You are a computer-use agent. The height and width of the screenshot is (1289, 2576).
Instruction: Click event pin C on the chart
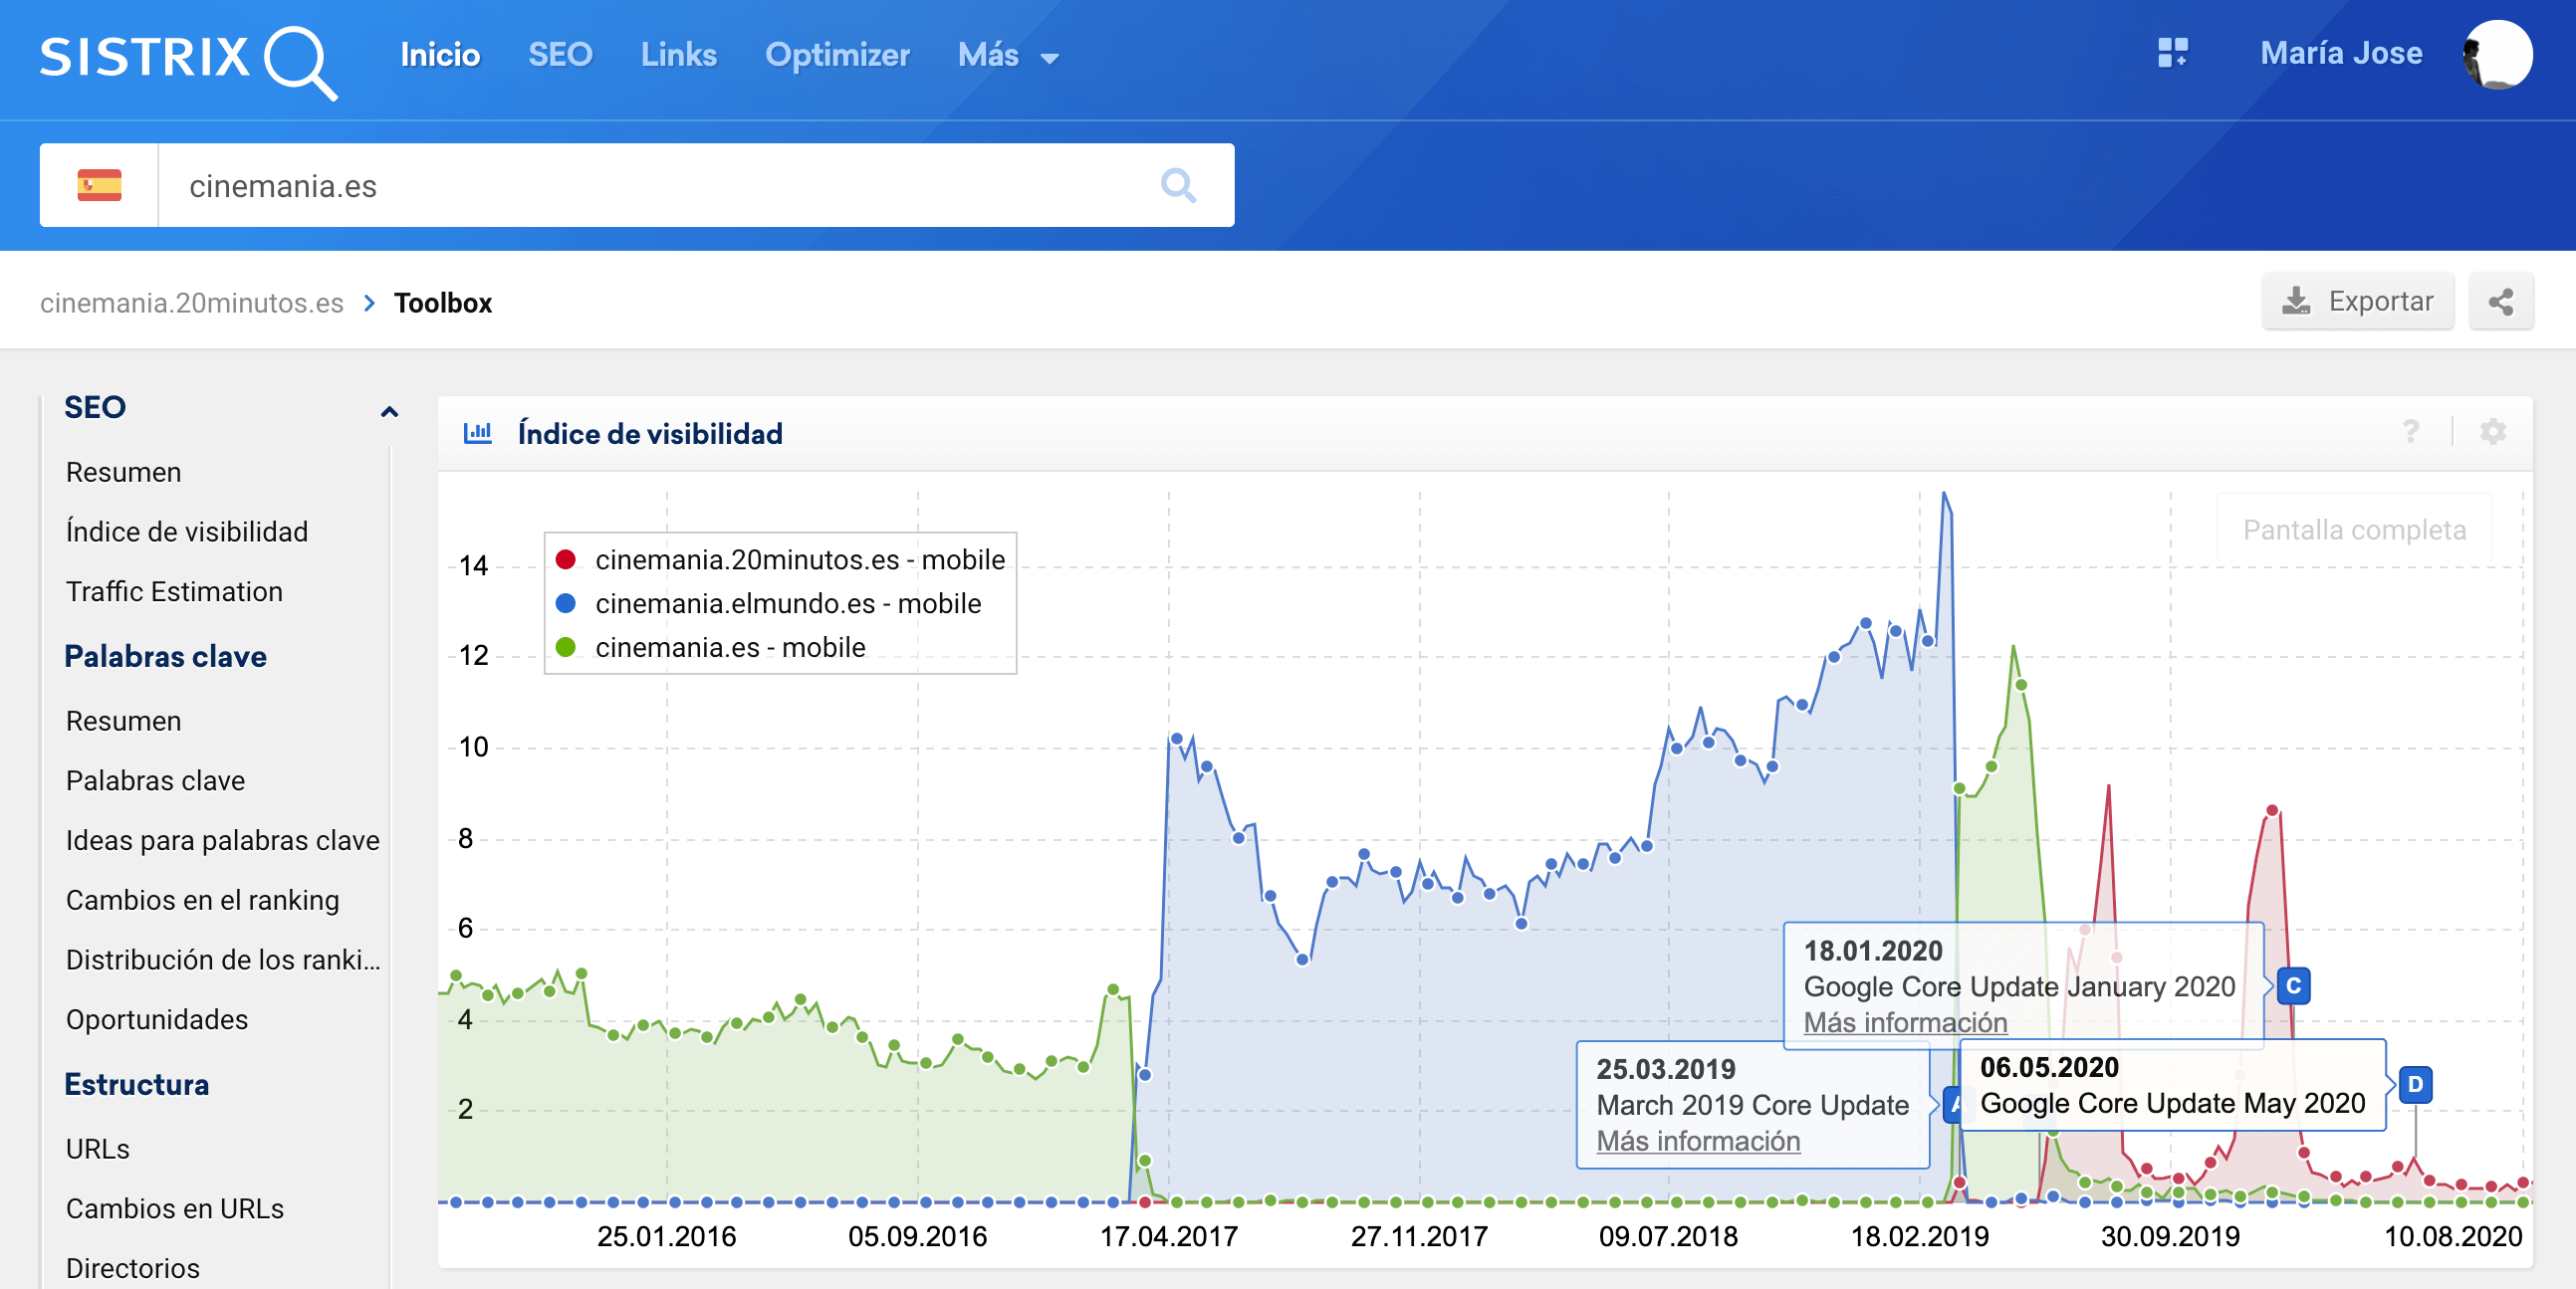2293,986
